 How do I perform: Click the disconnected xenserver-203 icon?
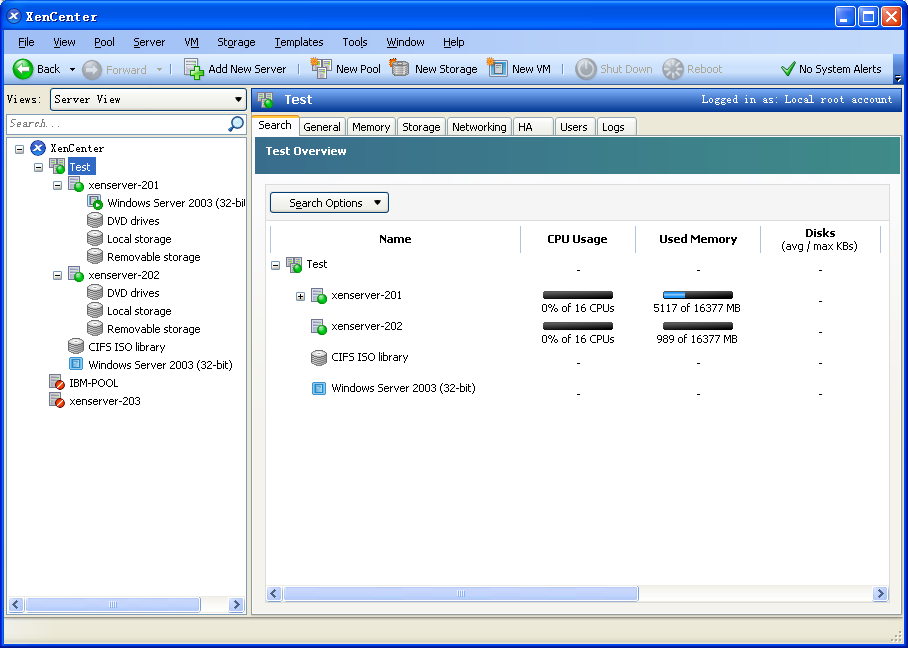click(x=57, y=400)
